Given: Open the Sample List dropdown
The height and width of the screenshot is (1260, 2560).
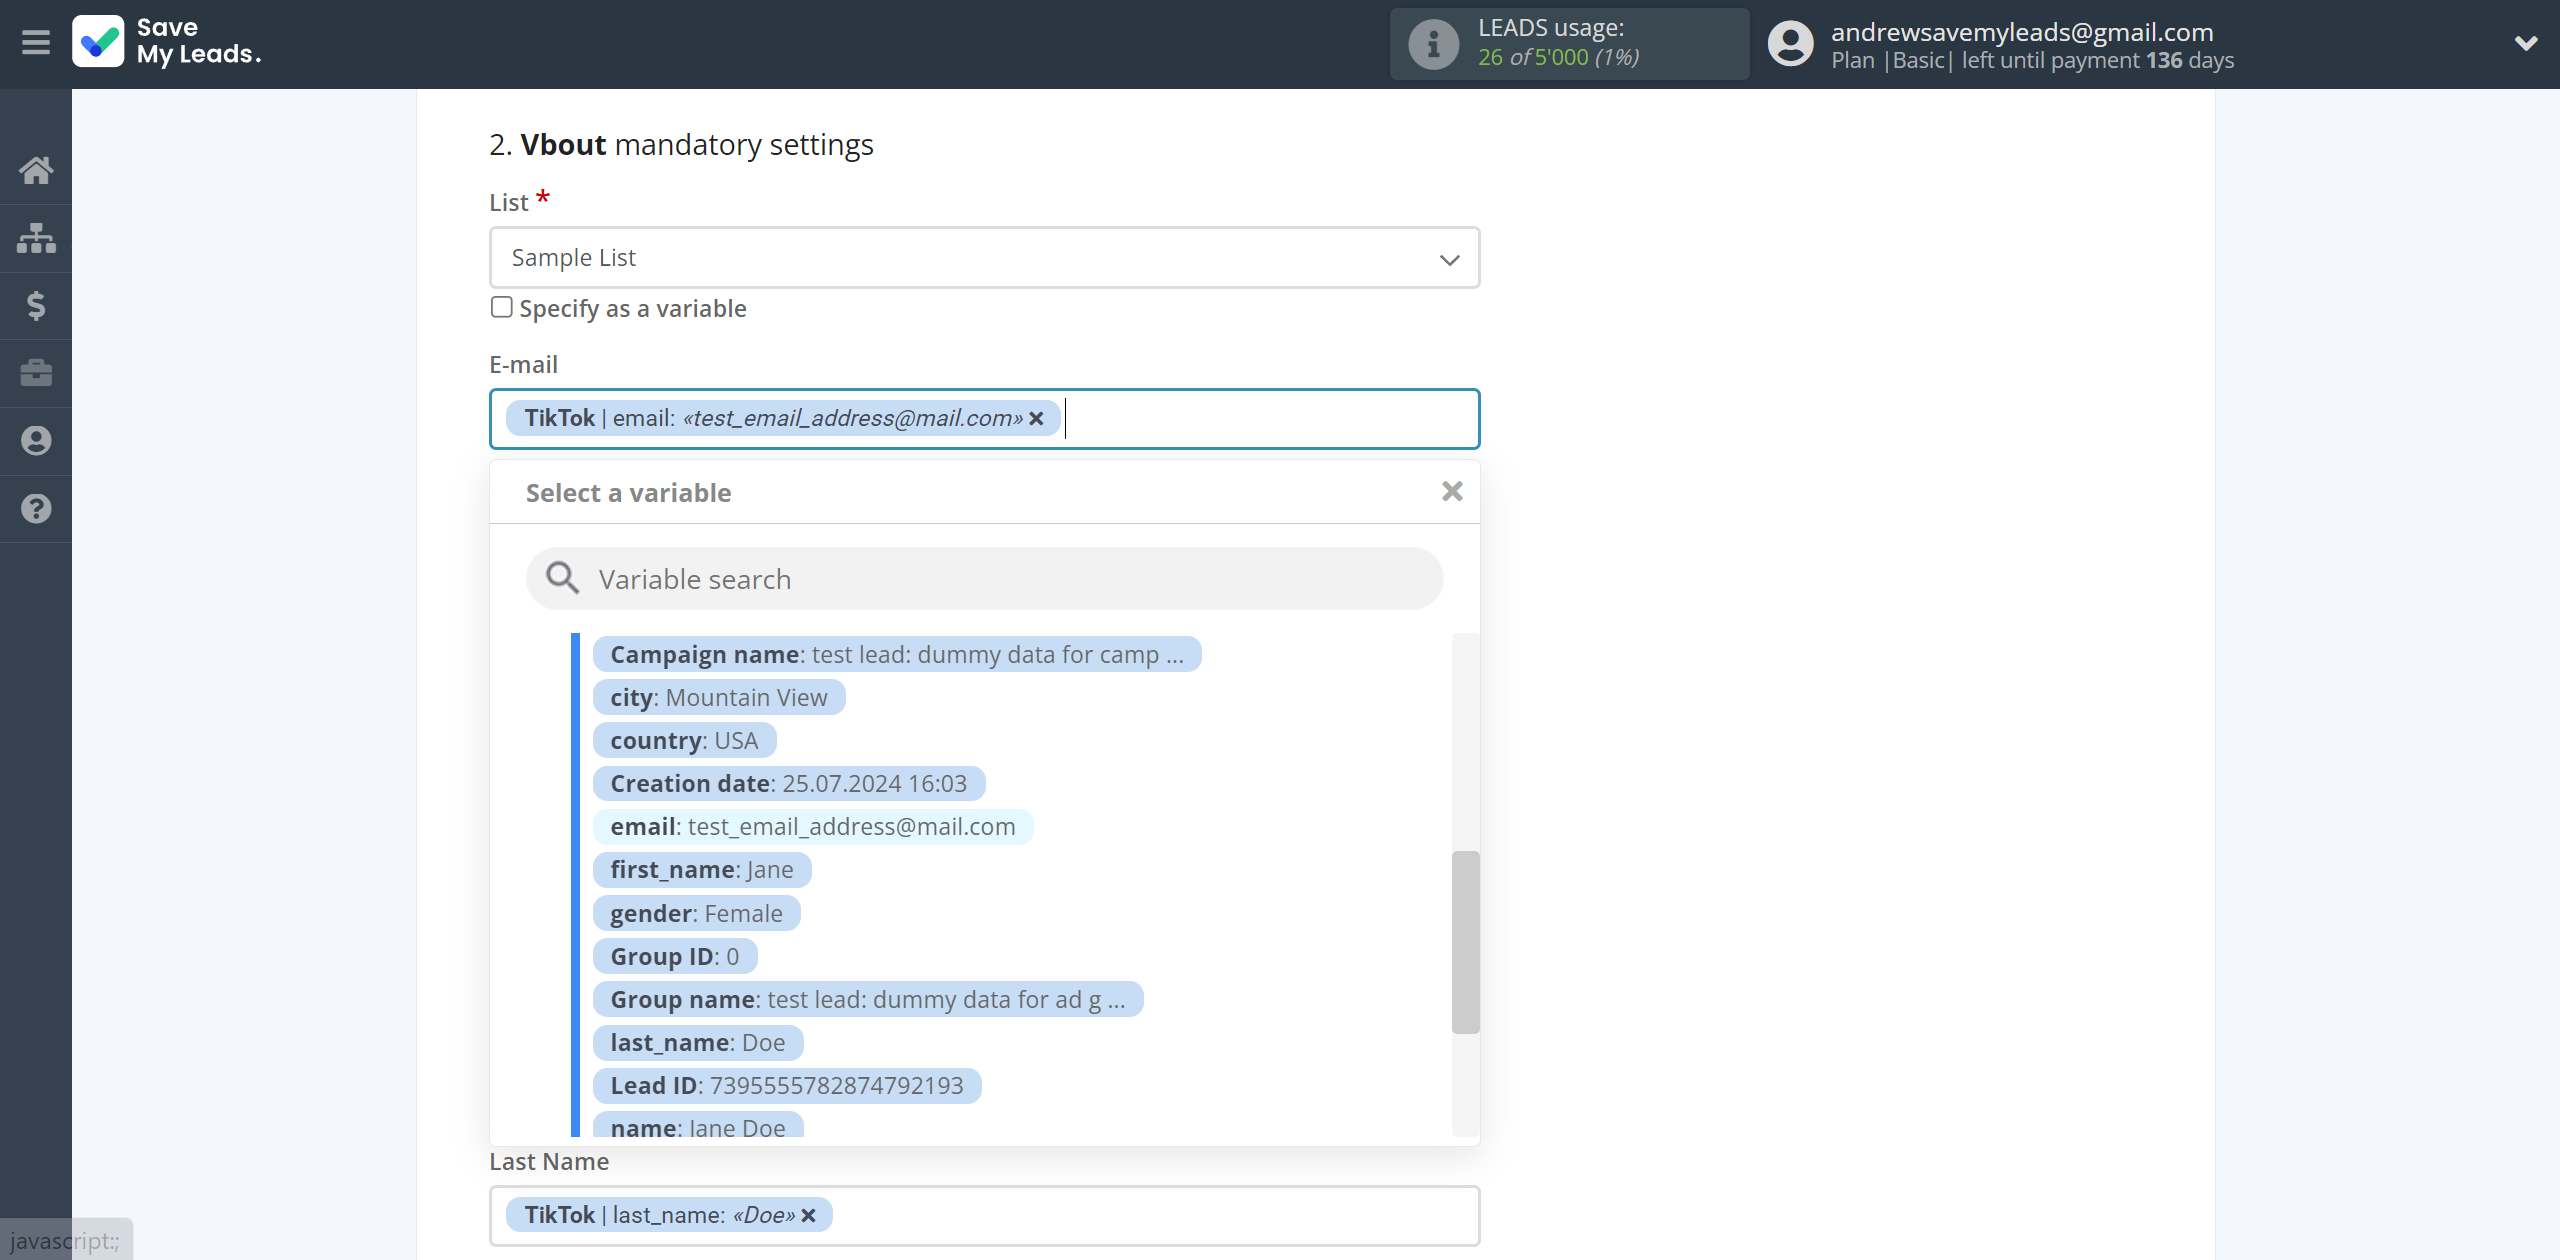Looking at the screenshot, I should 984,258.
